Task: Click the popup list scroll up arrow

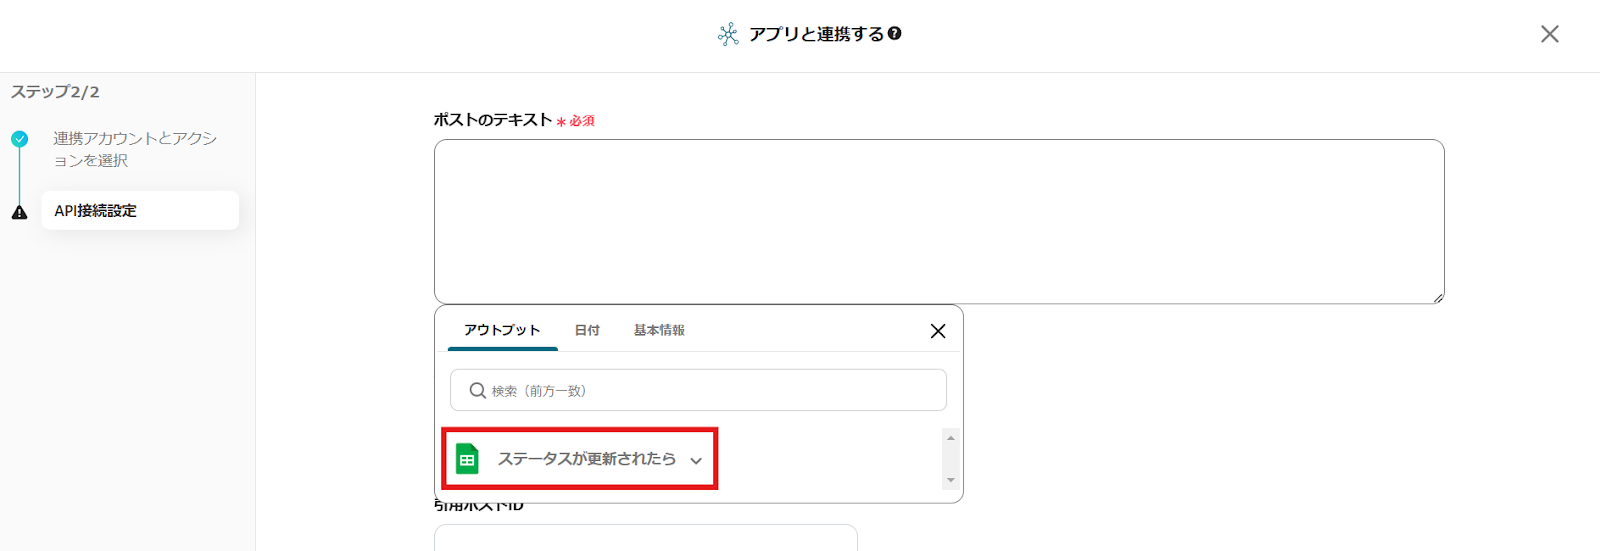Action: point(951,438)
